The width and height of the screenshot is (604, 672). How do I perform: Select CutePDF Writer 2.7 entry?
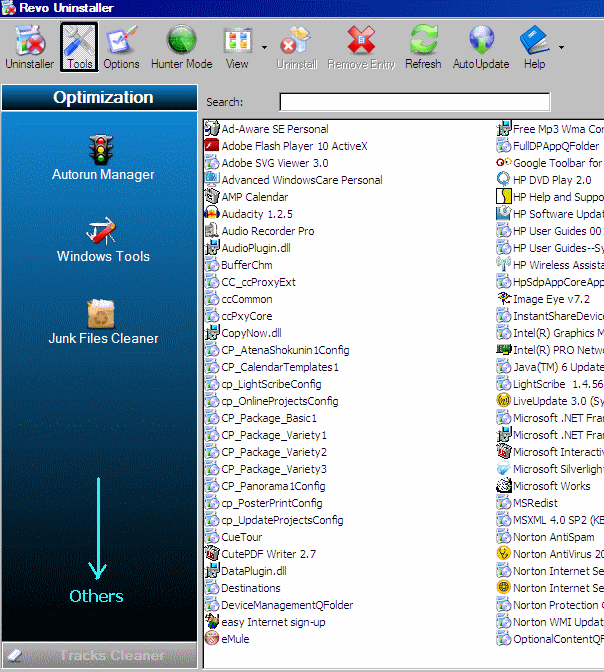pos(261,554)
